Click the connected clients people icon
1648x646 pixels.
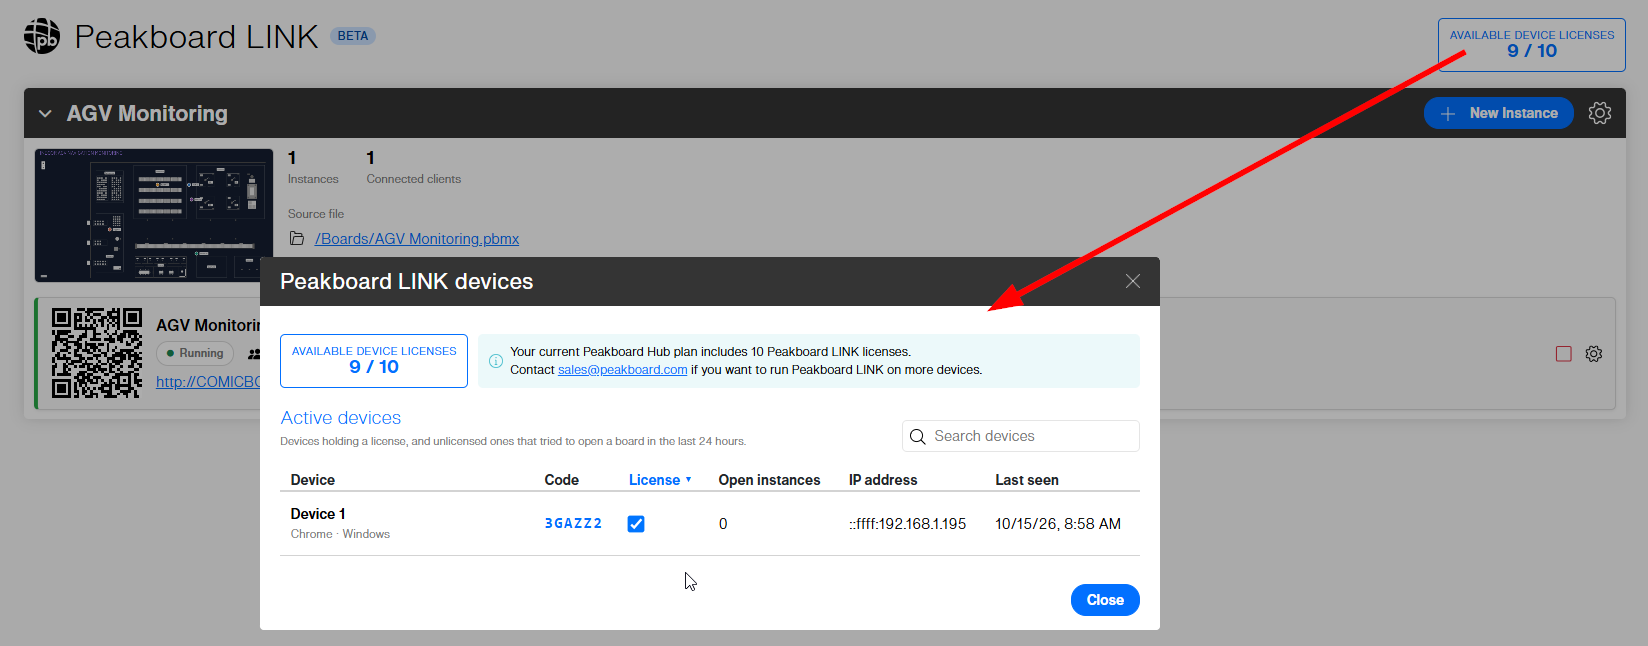(x=254, y=354)
